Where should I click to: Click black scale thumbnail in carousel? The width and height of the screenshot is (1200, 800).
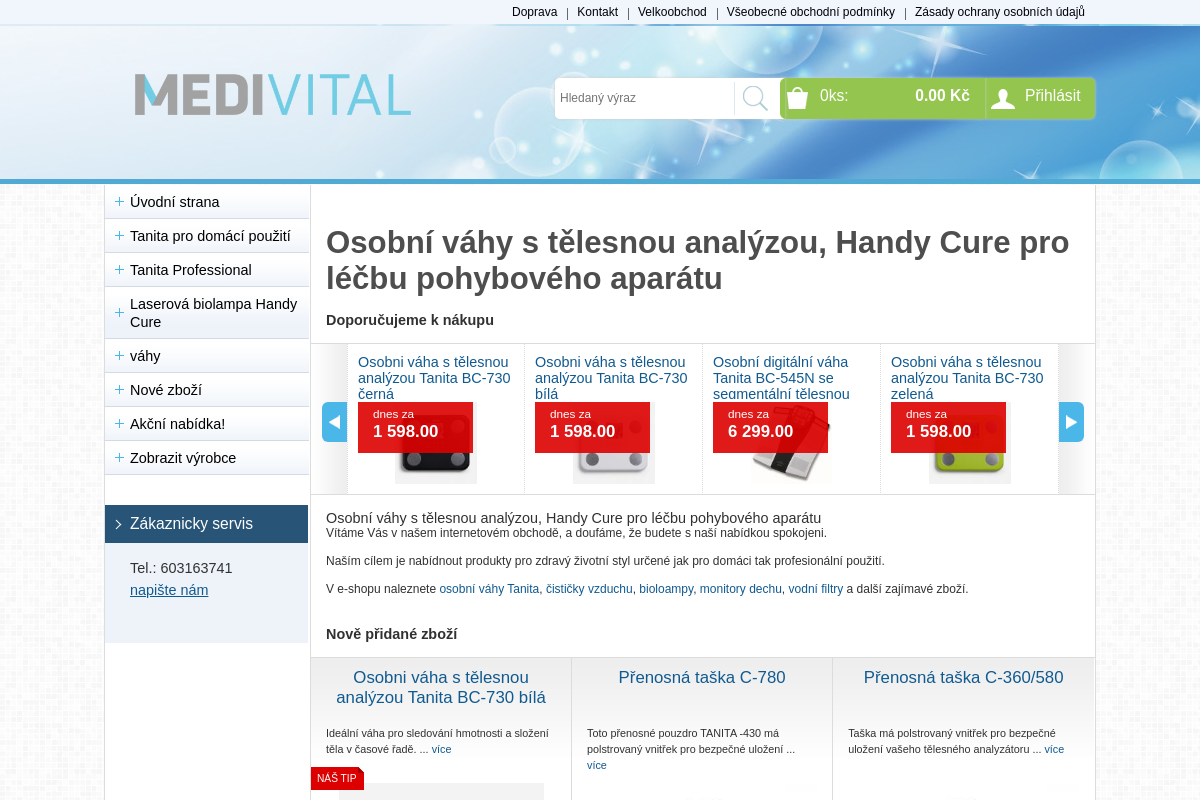tap(436, 443)
